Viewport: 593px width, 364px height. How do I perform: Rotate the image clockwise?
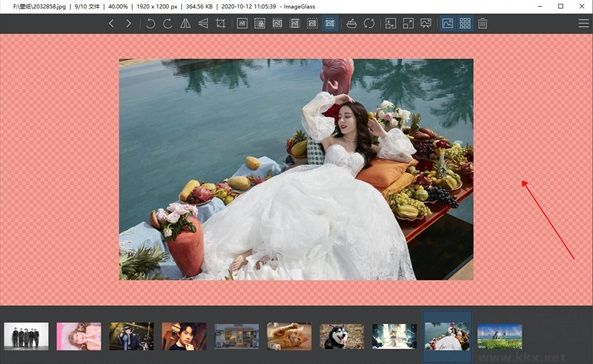(x=168, y=23)
